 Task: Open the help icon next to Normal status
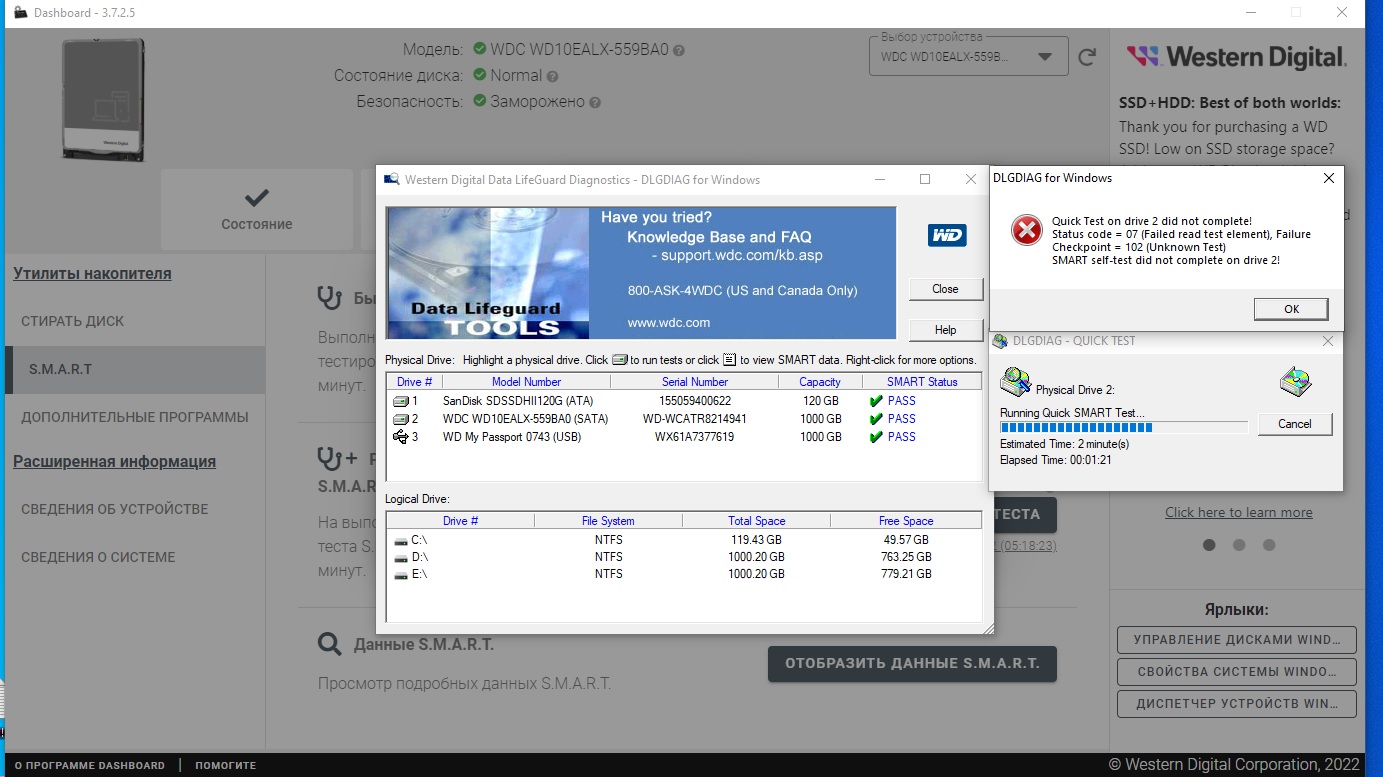coord(552,76)
